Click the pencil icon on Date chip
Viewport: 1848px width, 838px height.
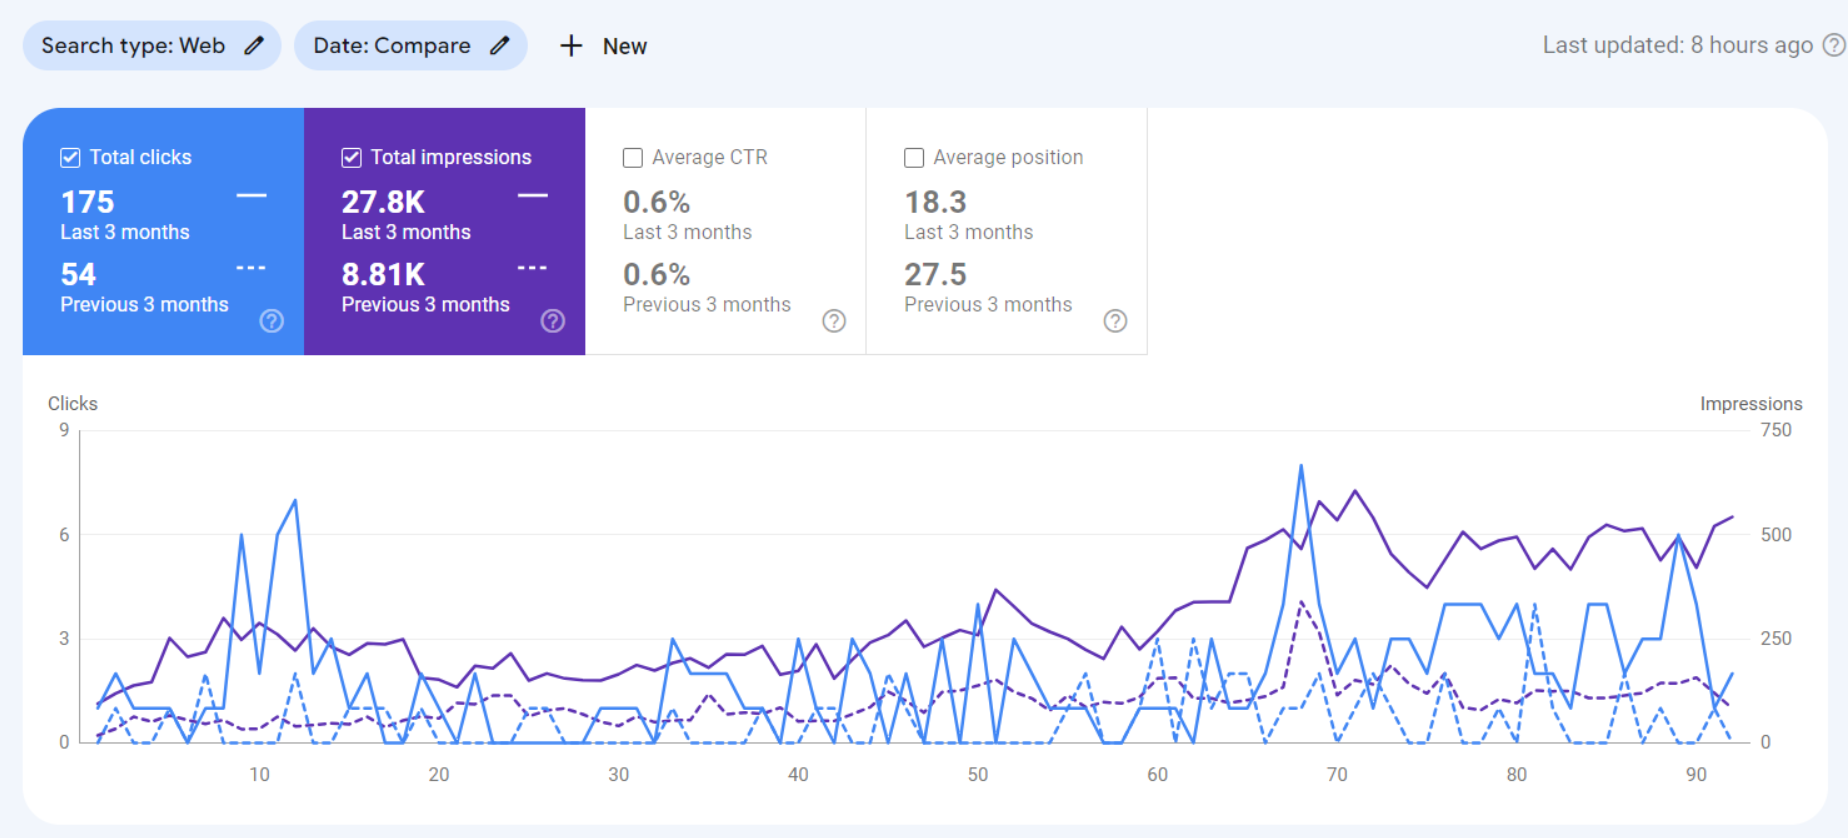[x=500, y=46]
